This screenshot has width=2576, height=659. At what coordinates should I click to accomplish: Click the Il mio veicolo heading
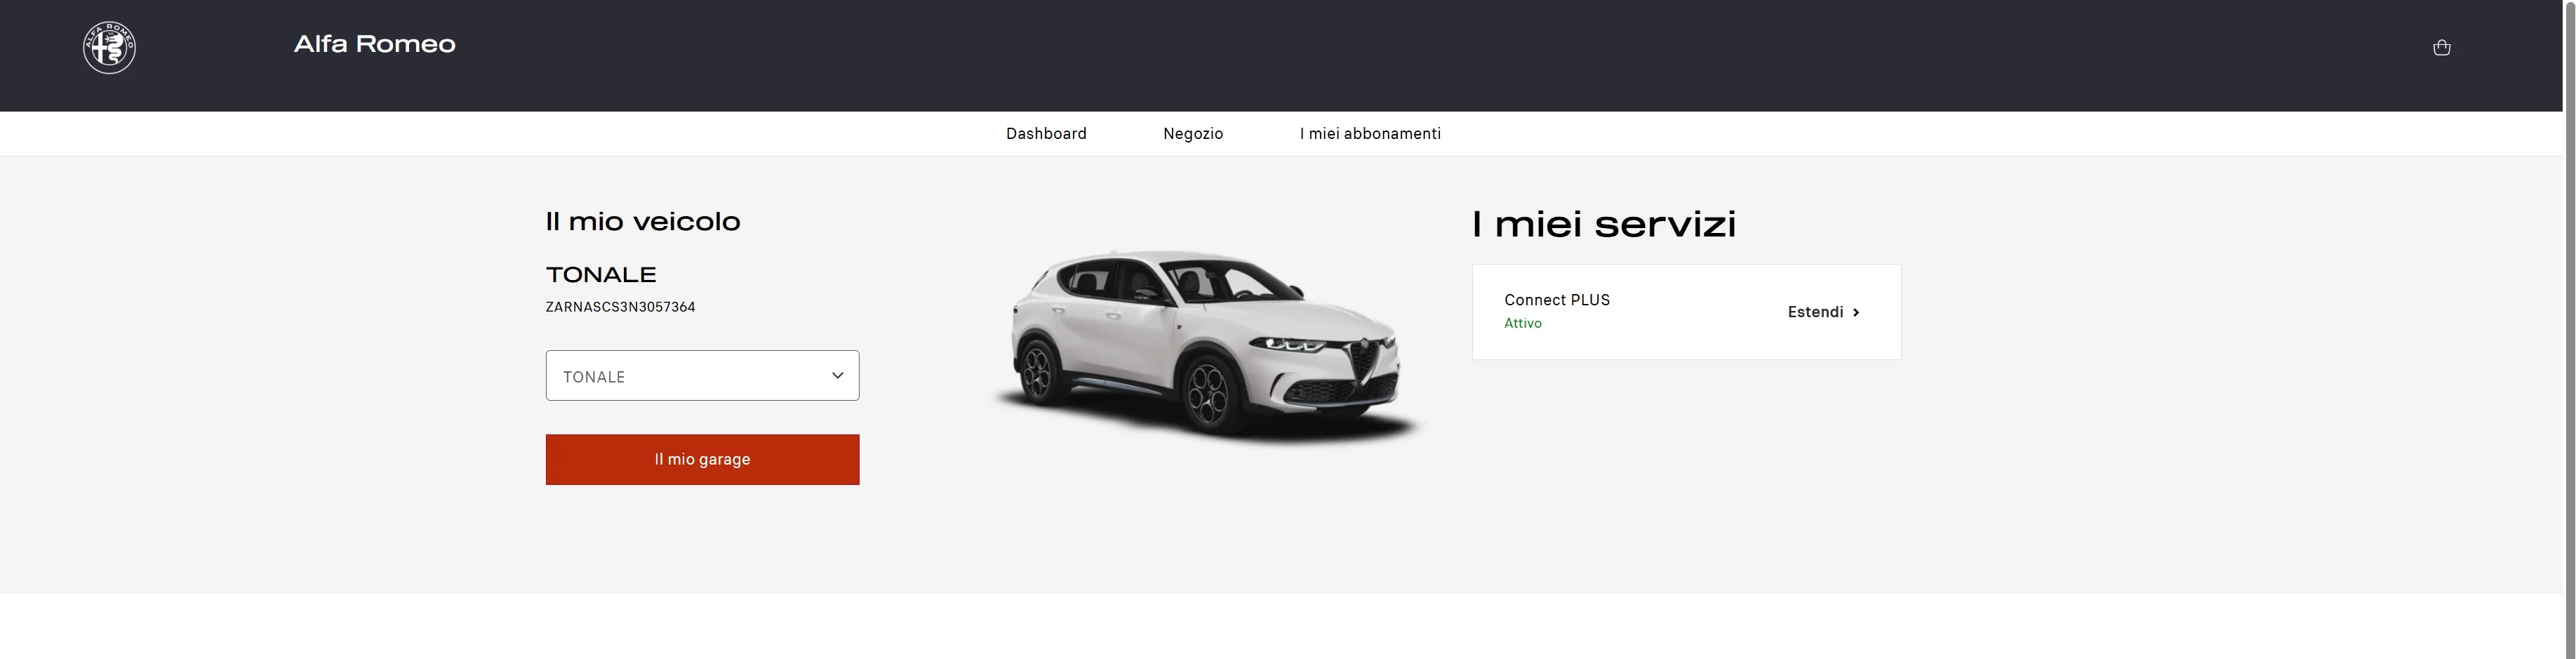(643, 221)
